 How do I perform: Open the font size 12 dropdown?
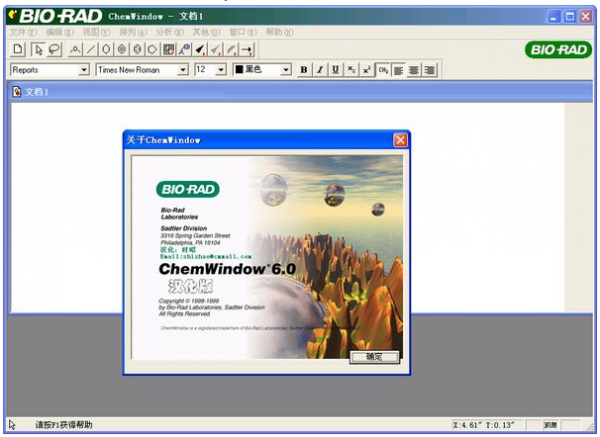[221, 70]
